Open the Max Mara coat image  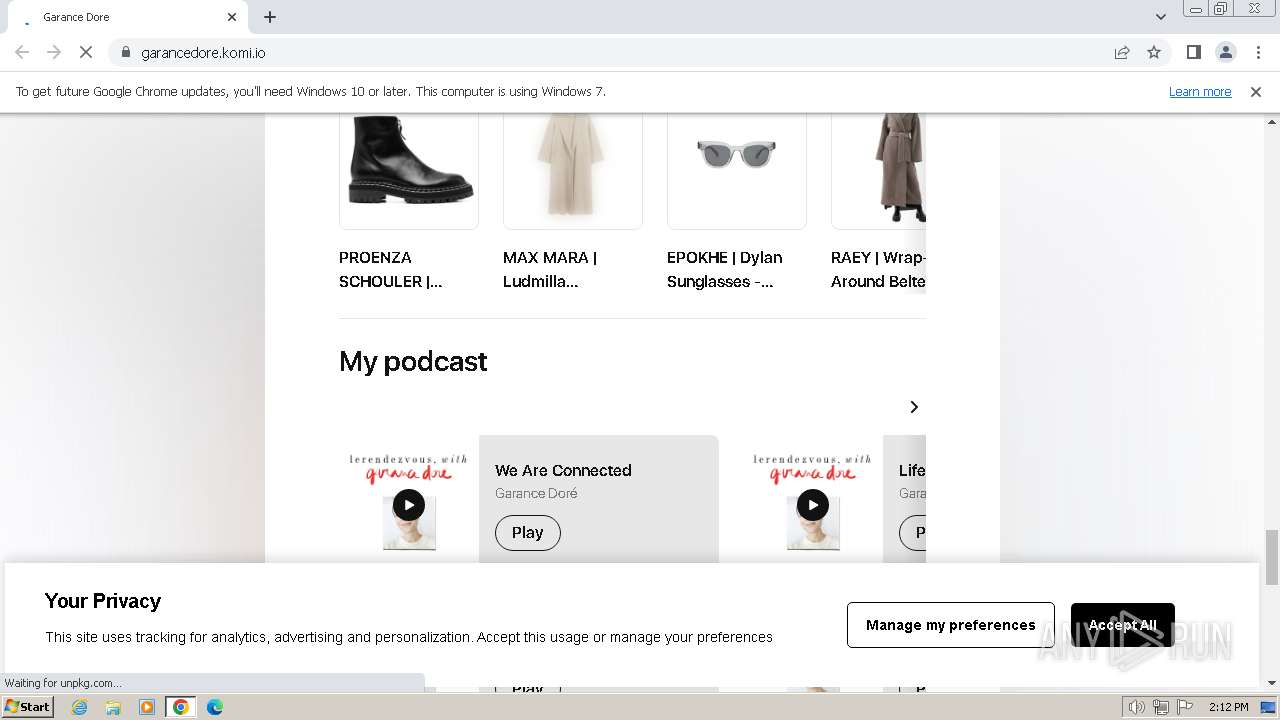tap(573, 171)
